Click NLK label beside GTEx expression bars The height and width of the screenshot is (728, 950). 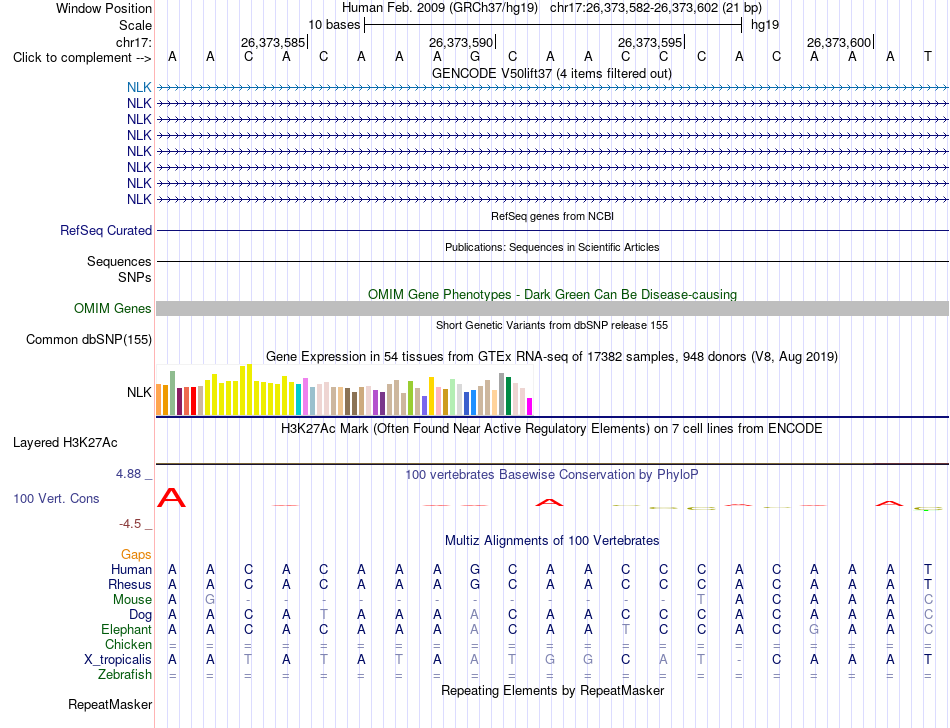pos(139,392)
